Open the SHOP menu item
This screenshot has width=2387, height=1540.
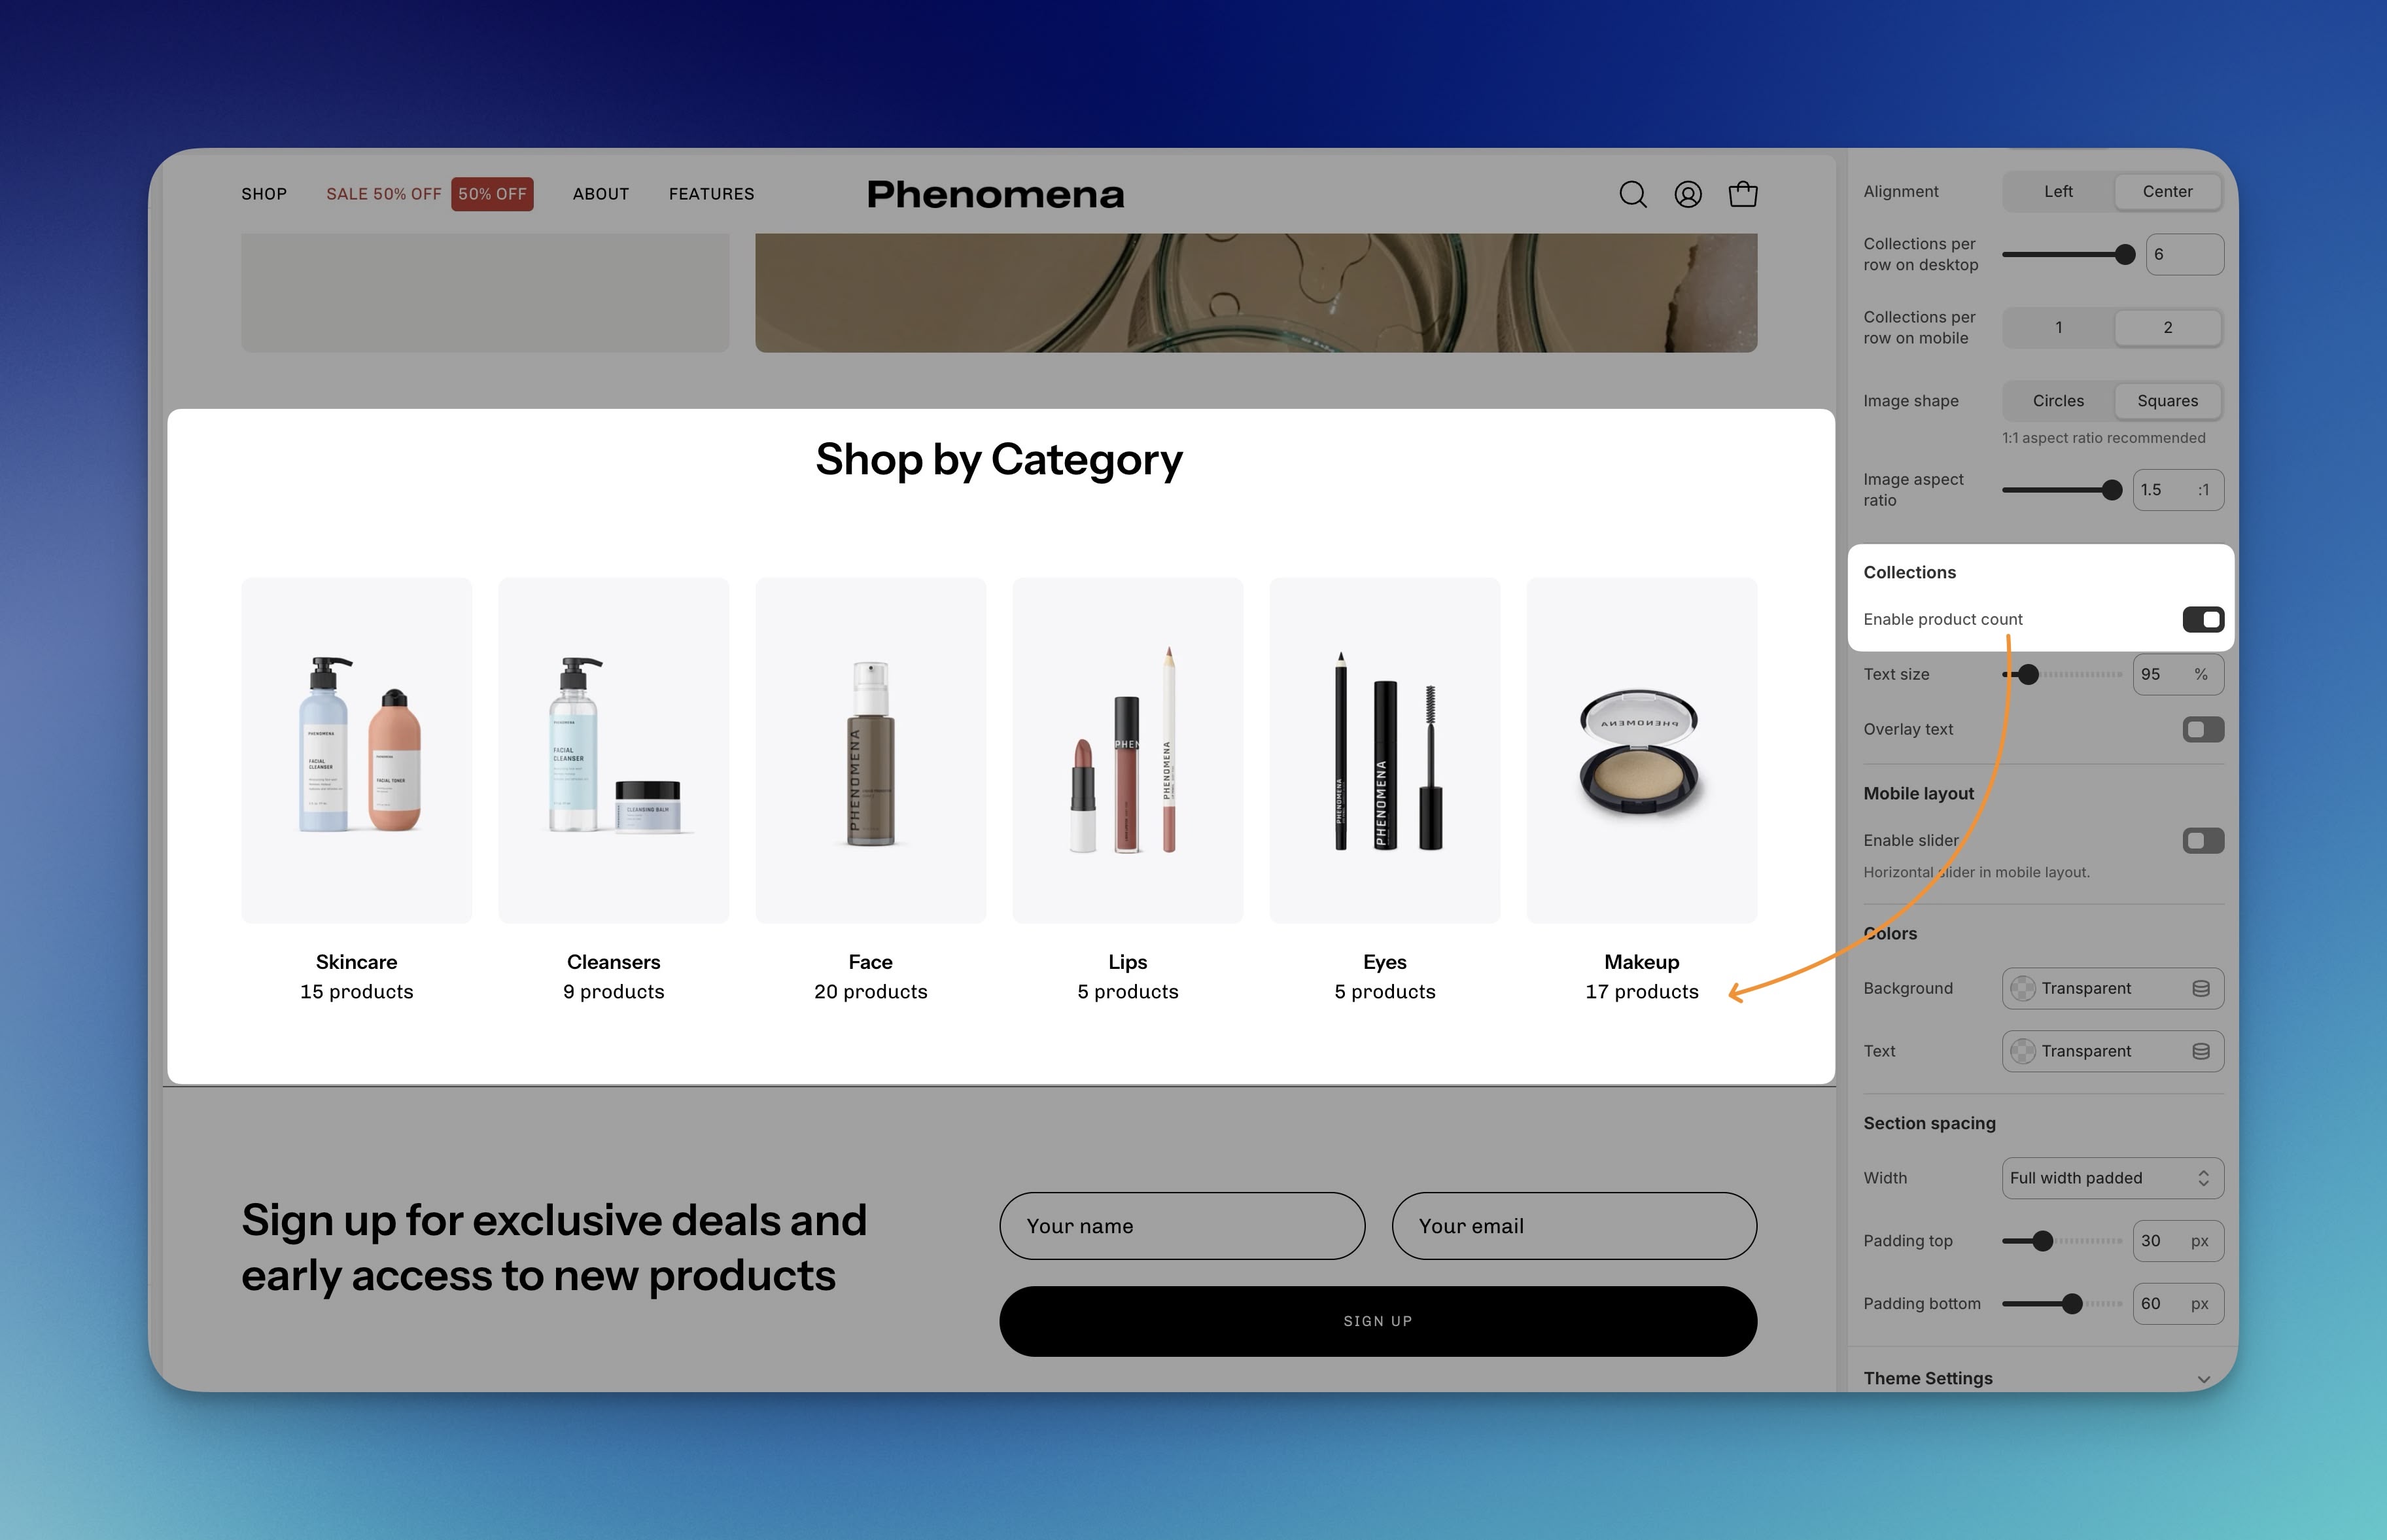(x=264, y=194)
